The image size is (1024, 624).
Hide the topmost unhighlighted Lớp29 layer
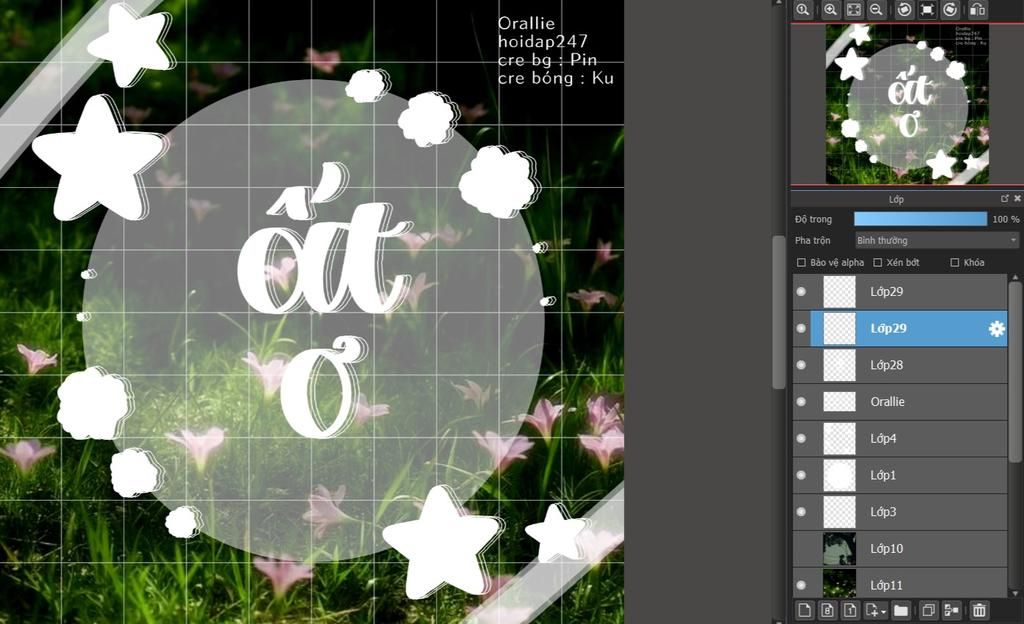tap(801, 292)
